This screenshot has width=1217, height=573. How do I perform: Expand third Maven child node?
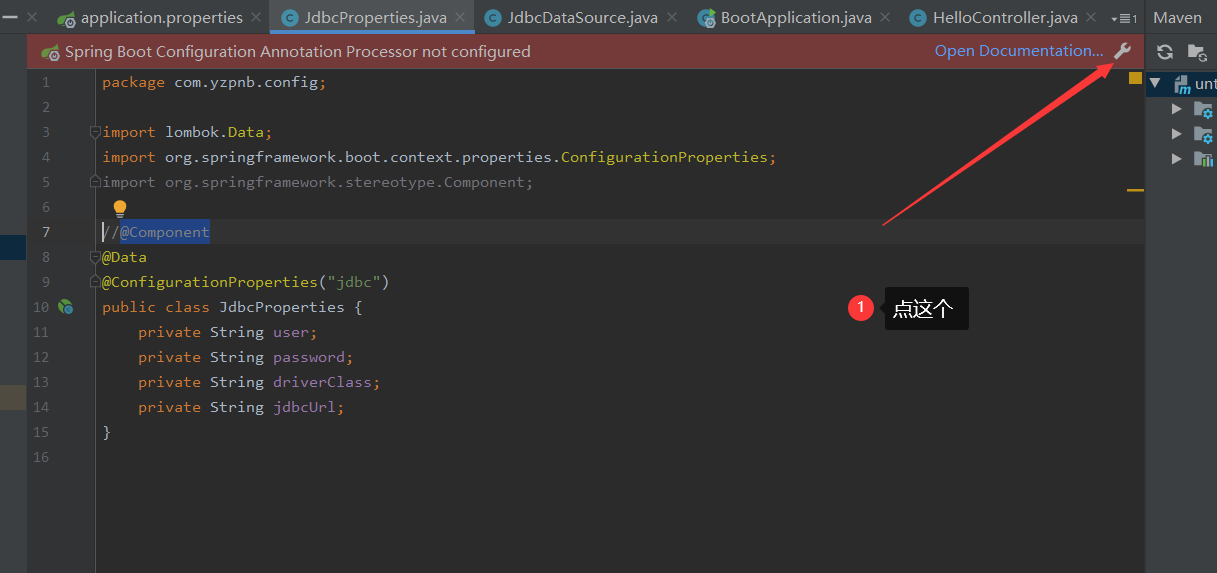(1177, 158)
